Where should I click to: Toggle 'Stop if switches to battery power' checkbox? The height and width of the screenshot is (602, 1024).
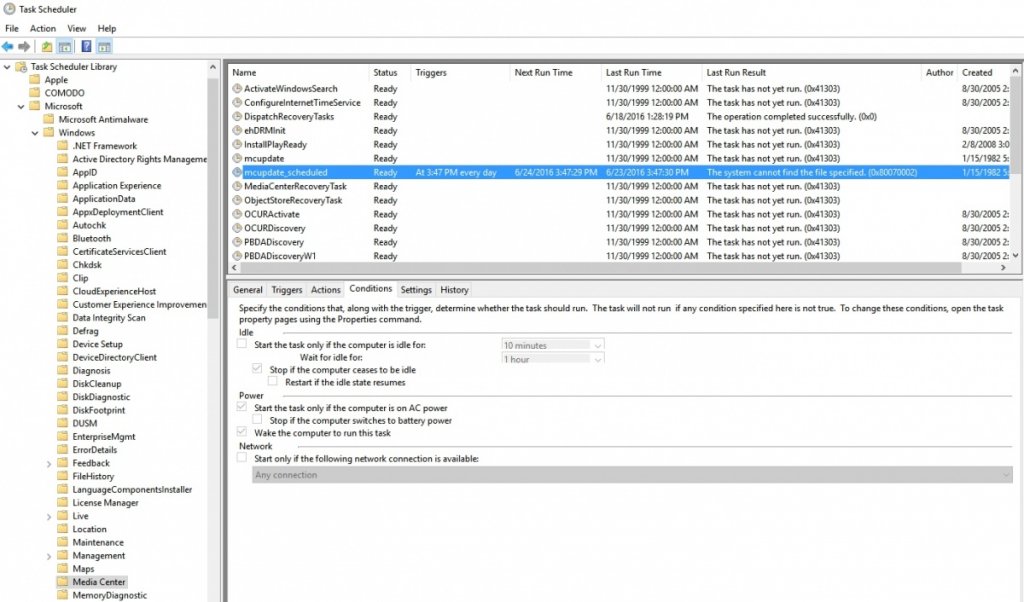click(x=257, y=420)
